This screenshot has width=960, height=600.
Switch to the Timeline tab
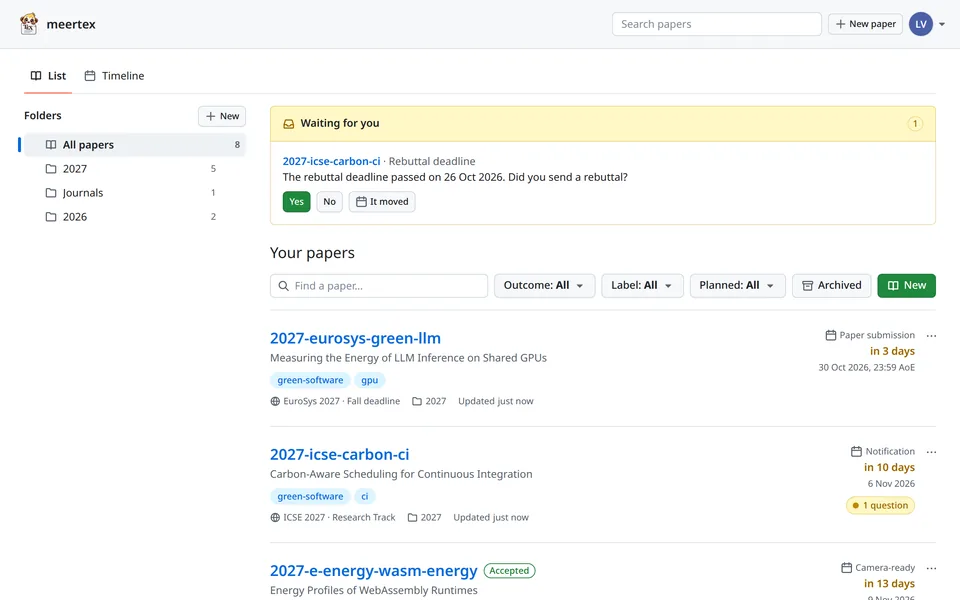click(x=114, y=76)
